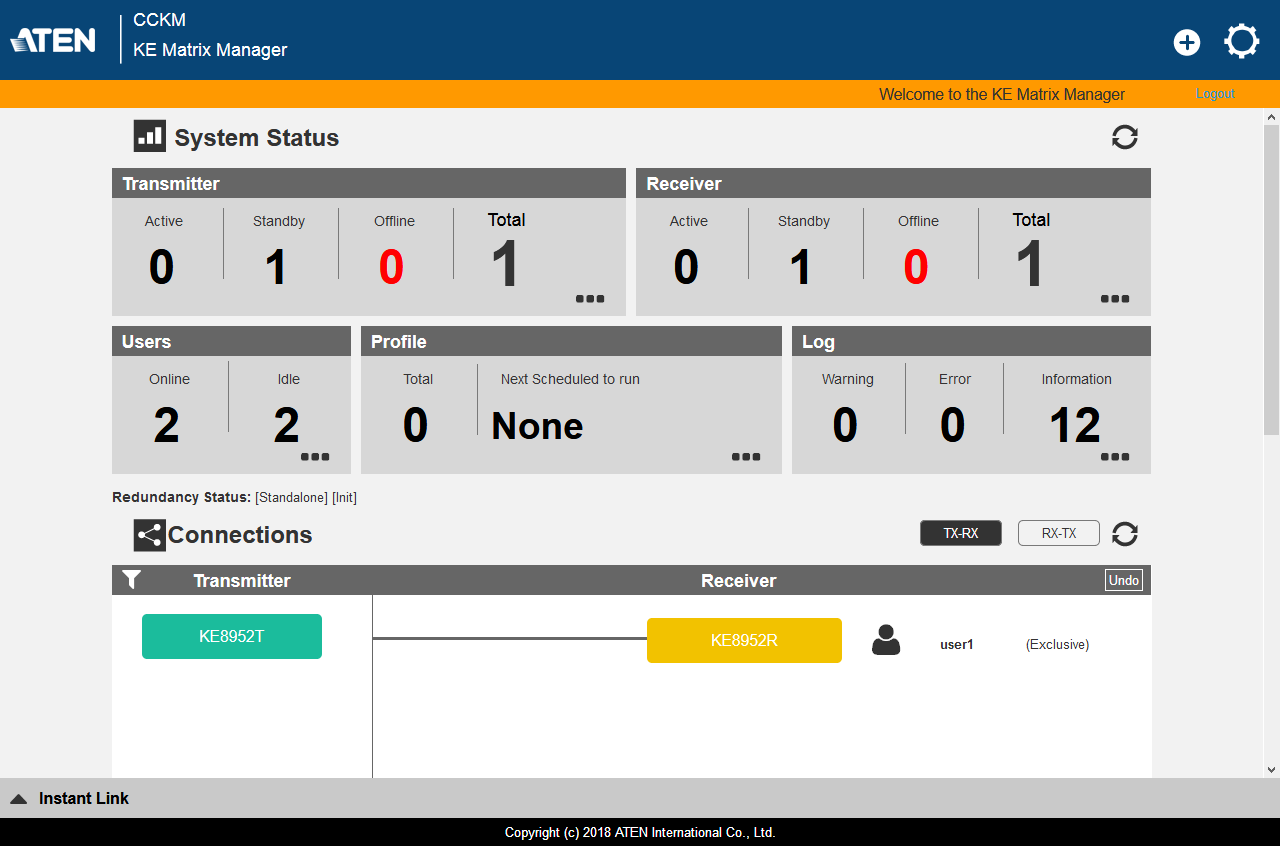
Task: Click the Log Information count 12
Action: (1075, 426)
